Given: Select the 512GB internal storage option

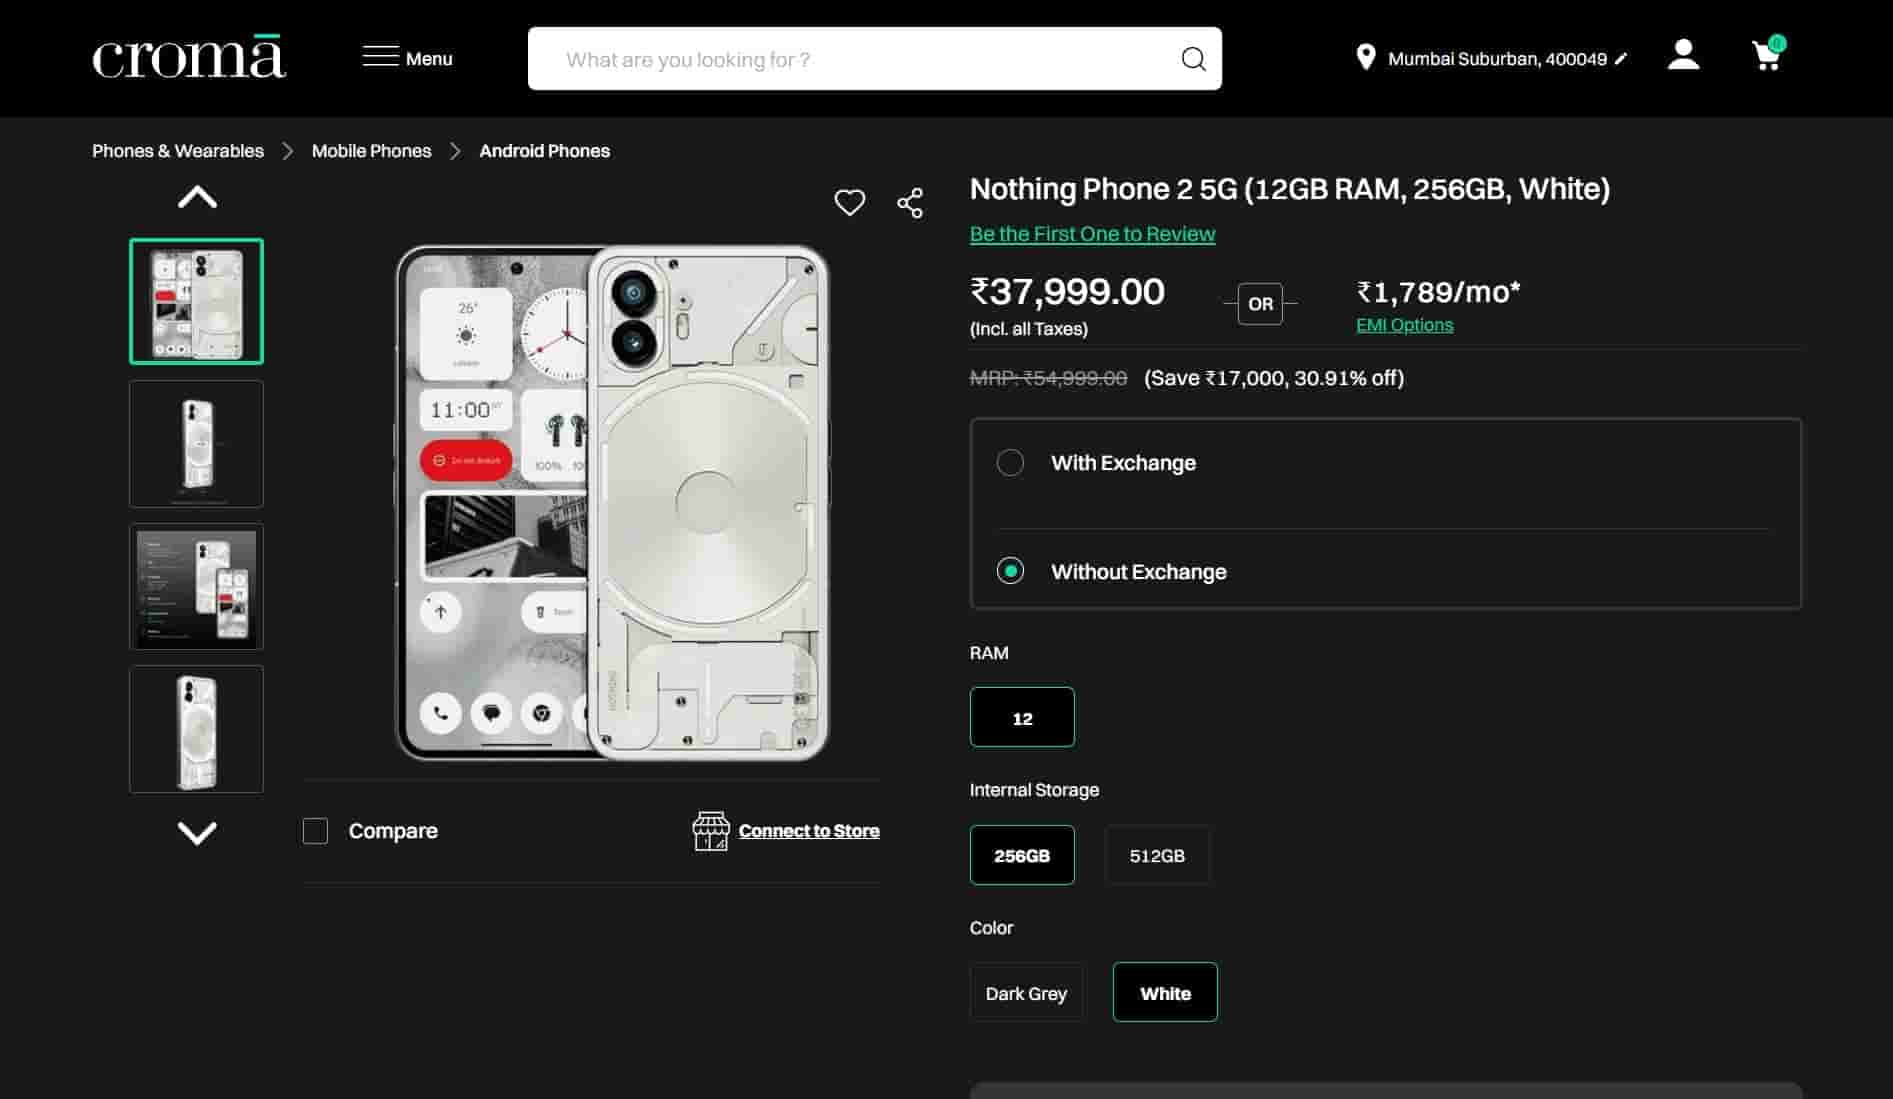Looking at the screenshot, I should (x=1157, y=856).
